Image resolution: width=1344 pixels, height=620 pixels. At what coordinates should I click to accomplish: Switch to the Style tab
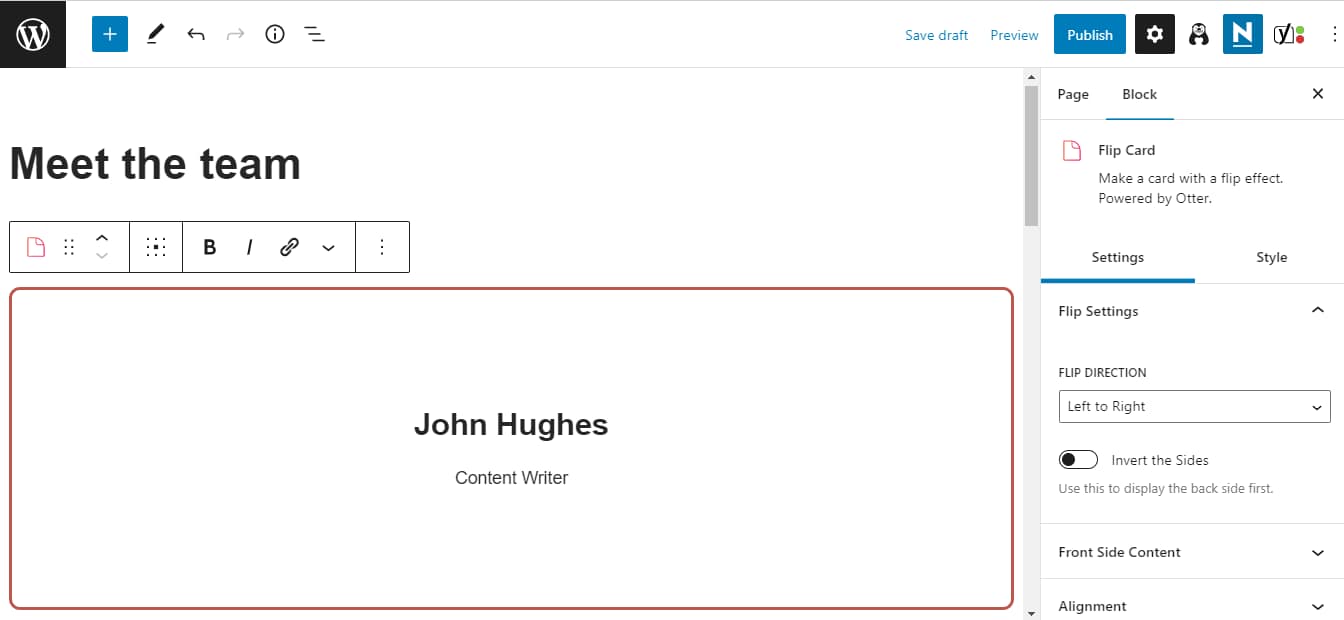1271,257
